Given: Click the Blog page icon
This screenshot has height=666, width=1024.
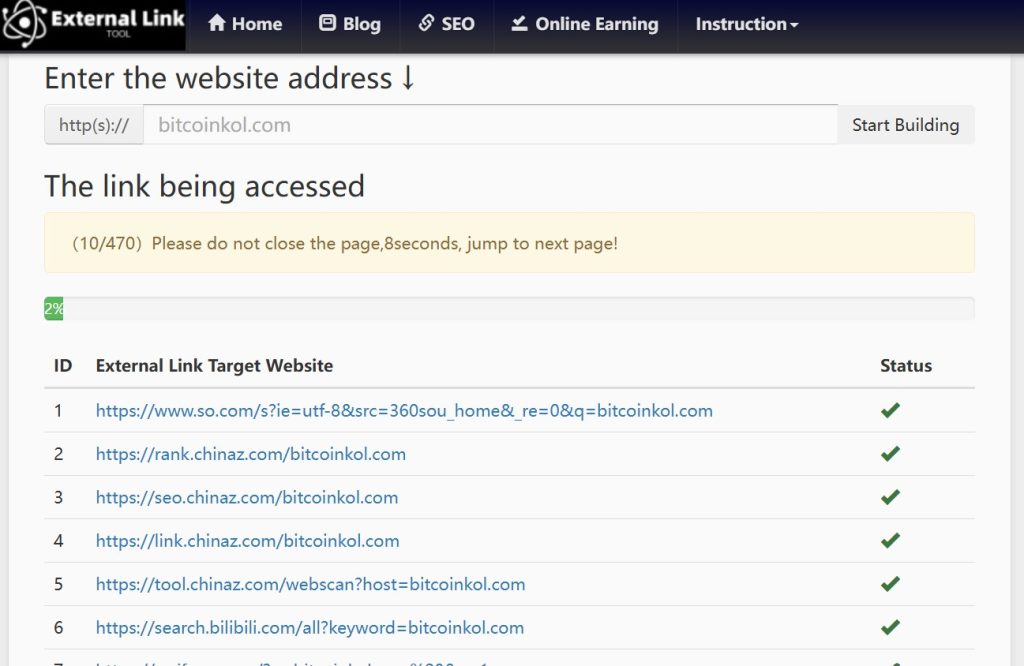Looking at the screenshot, I should [x=327, y=24].
